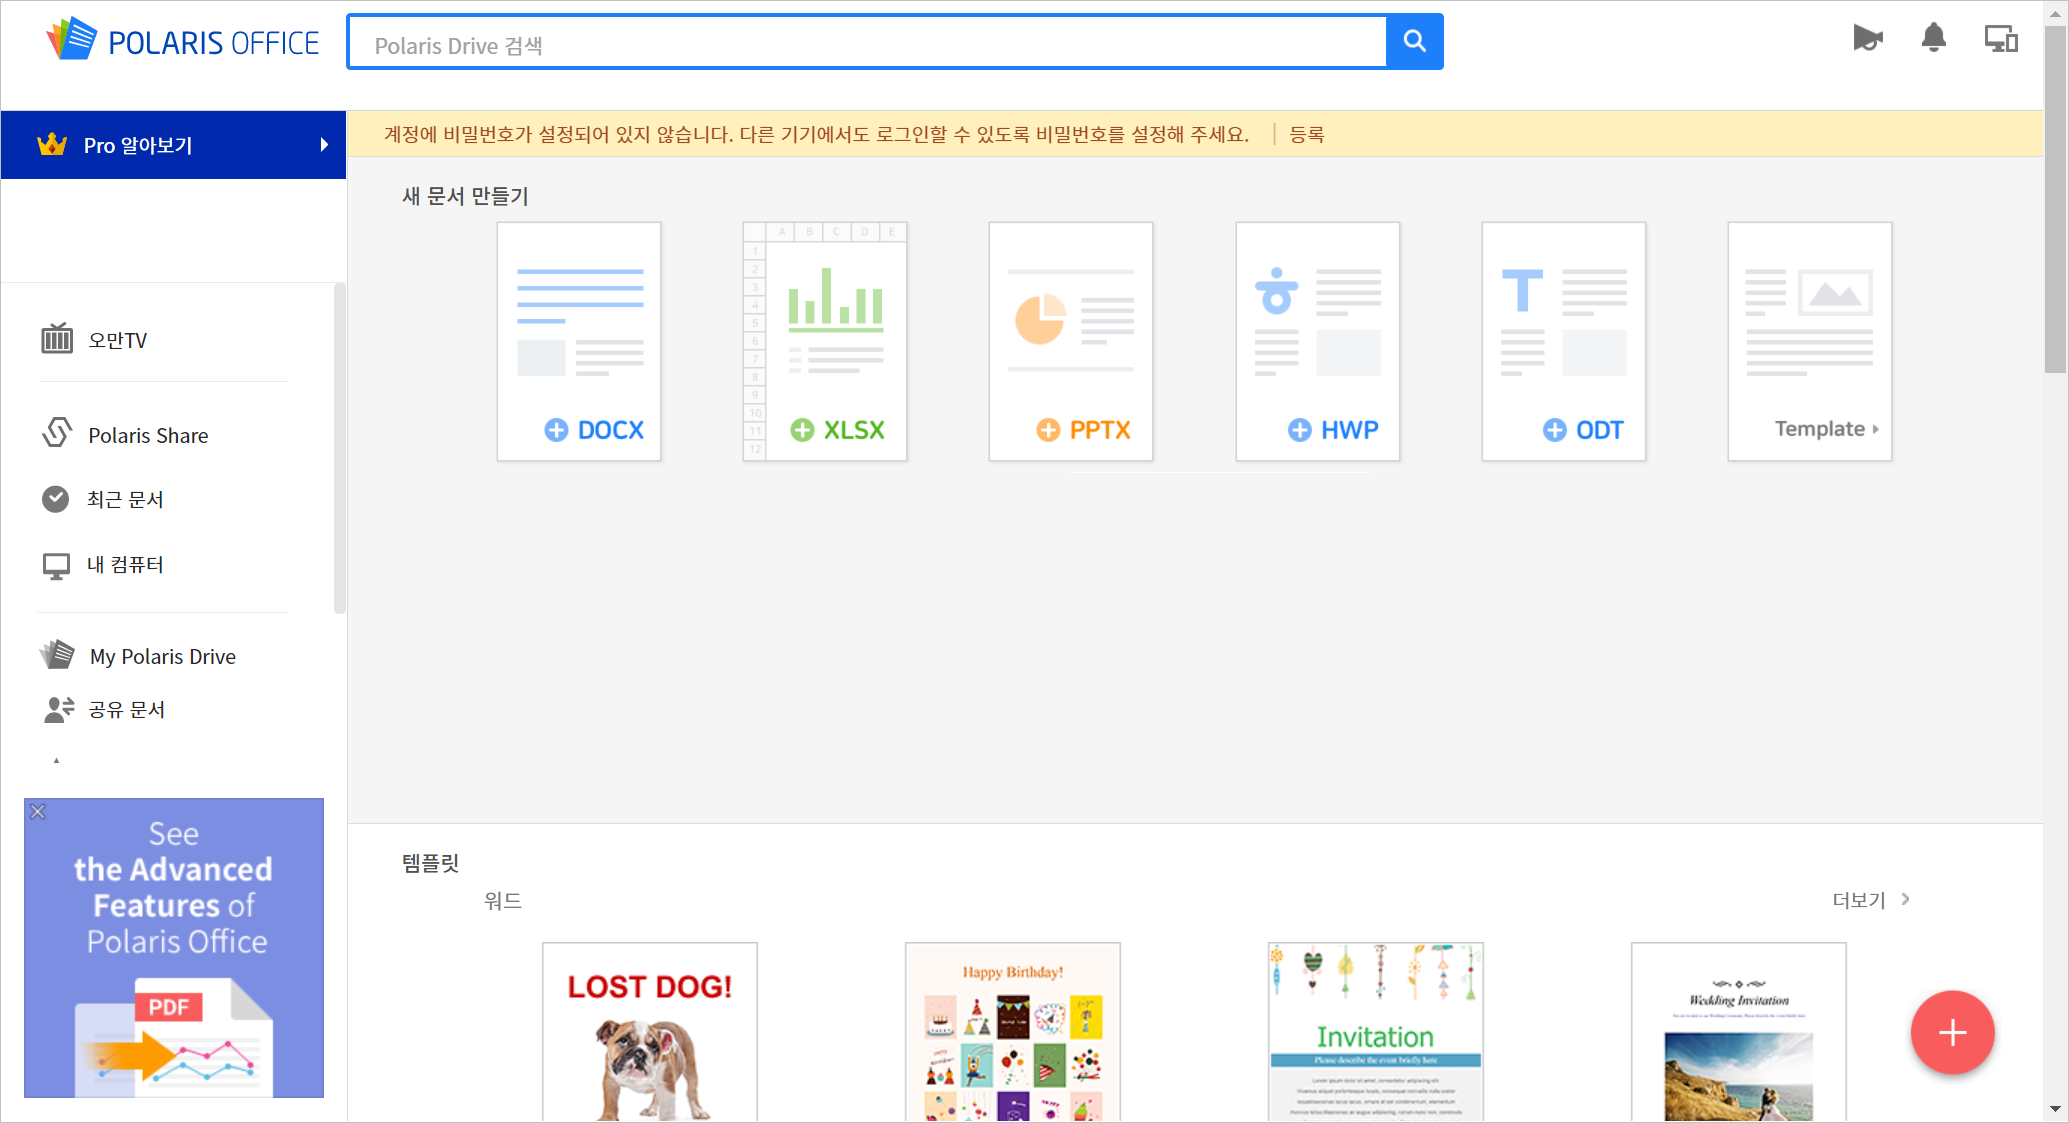The image size is (2069, 1123).
Task: Open 오만TV from the sidebar
Action: click(x=117, y=340)
